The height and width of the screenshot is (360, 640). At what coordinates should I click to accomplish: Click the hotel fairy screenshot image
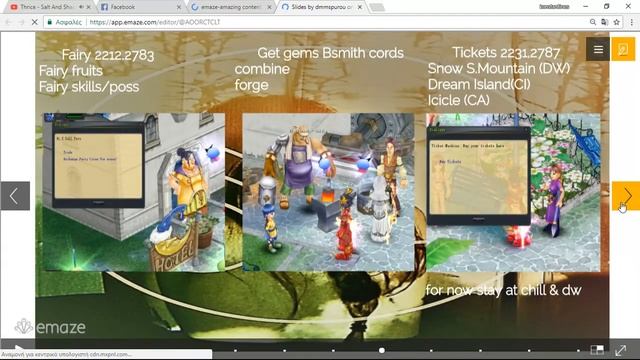134,192
